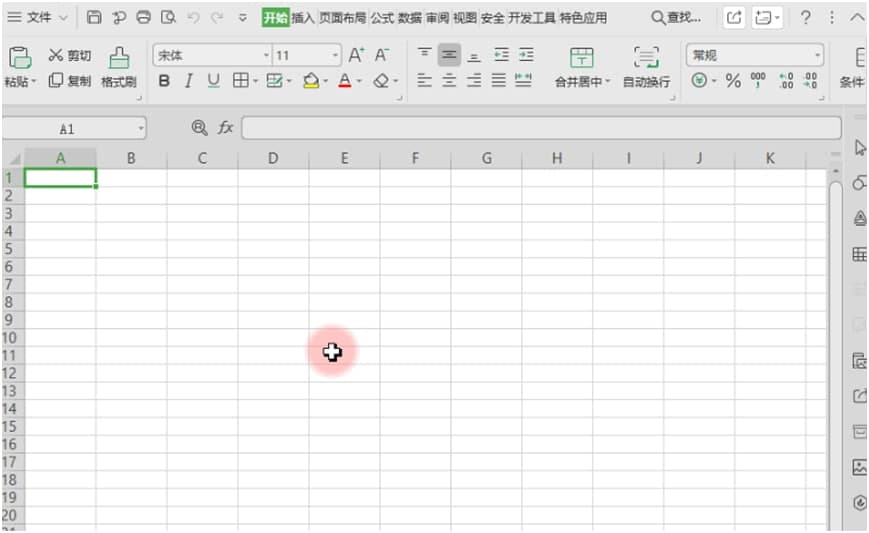Open the fill color dropdown arrow
Screen dimensions: 869x533
tap(325, 81)
